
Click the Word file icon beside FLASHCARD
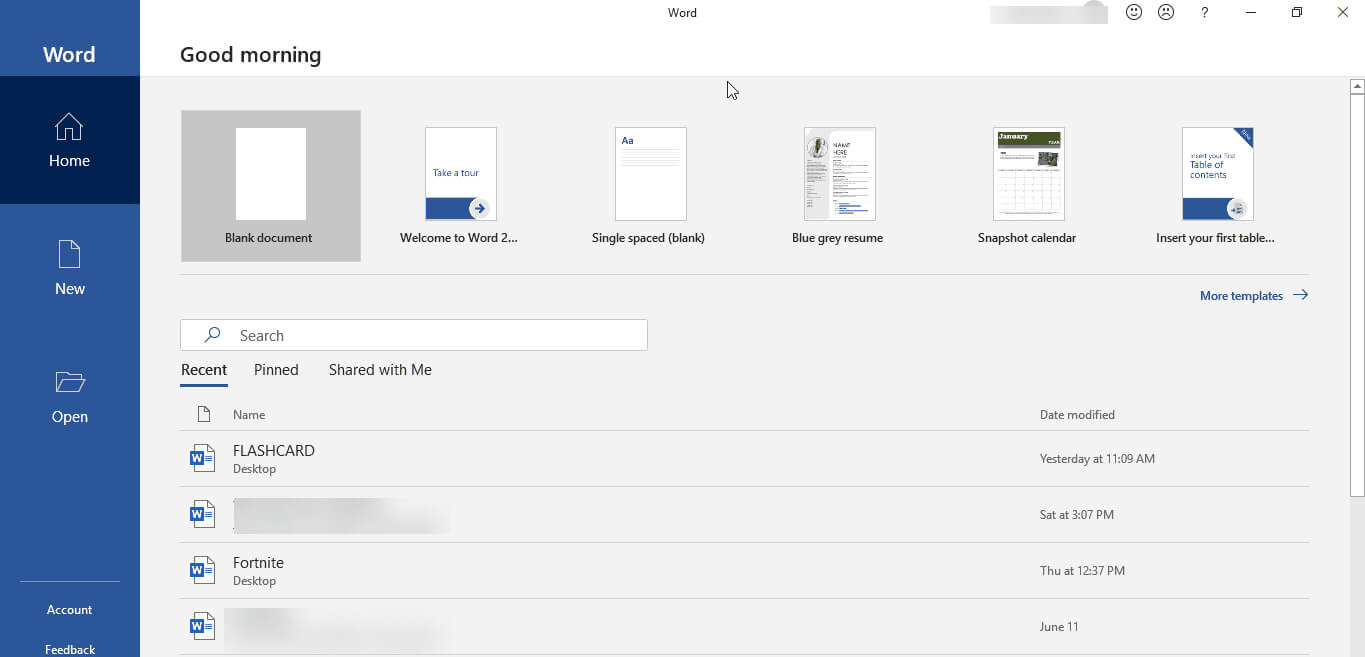tap(203, 458)
